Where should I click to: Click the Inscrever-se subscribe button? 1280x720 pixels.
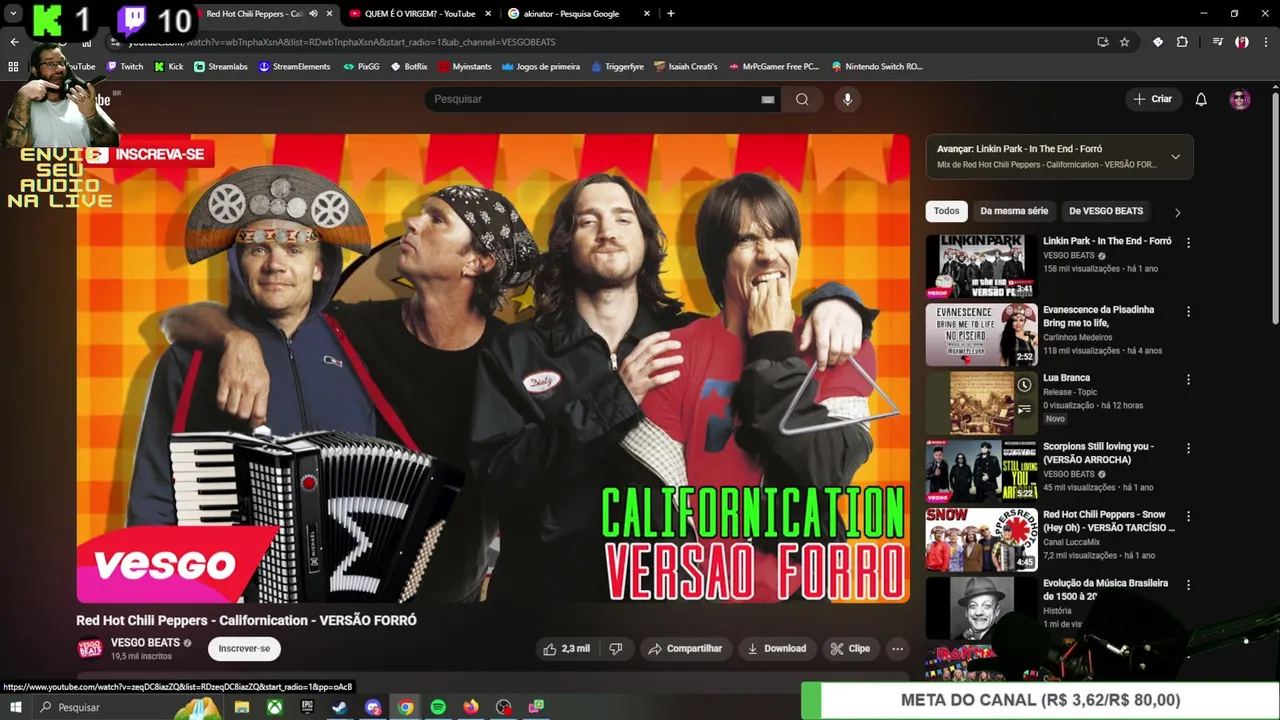point(244,649)
